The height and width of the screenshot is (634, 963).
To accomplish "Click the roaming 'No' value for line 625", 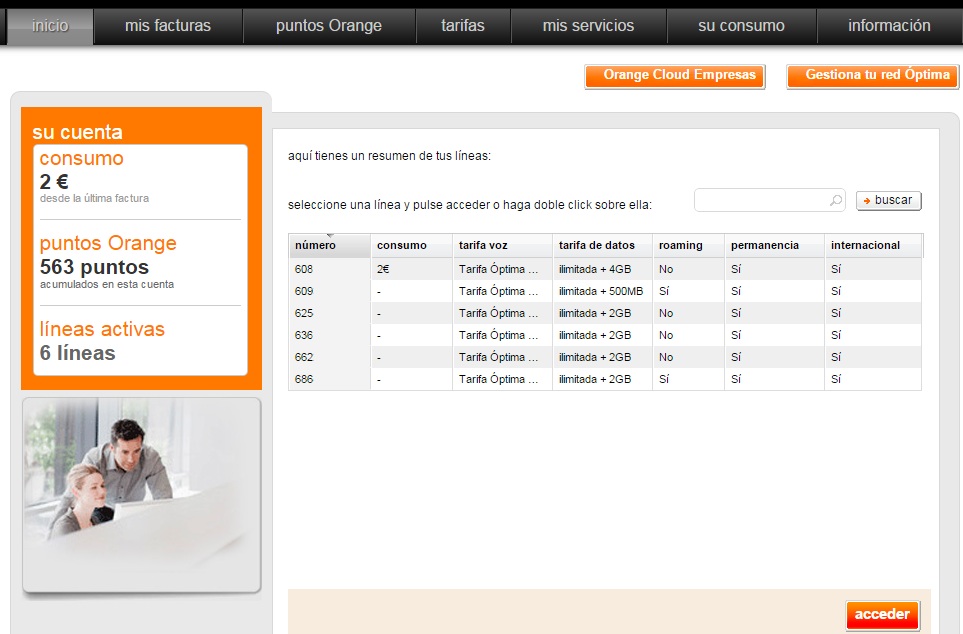I will [666, 313].
